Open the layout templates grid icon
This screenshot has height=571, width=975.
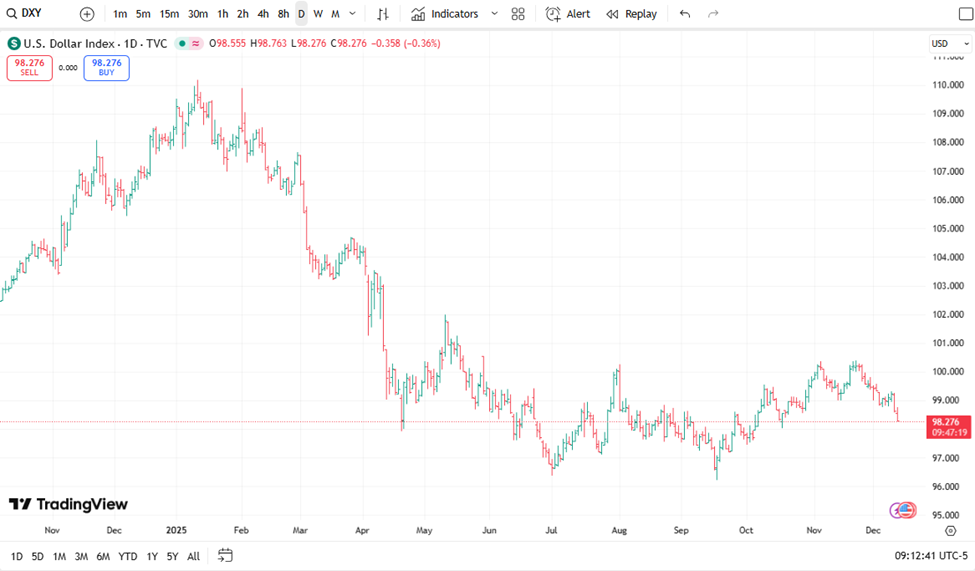click(x=518, y=14)
